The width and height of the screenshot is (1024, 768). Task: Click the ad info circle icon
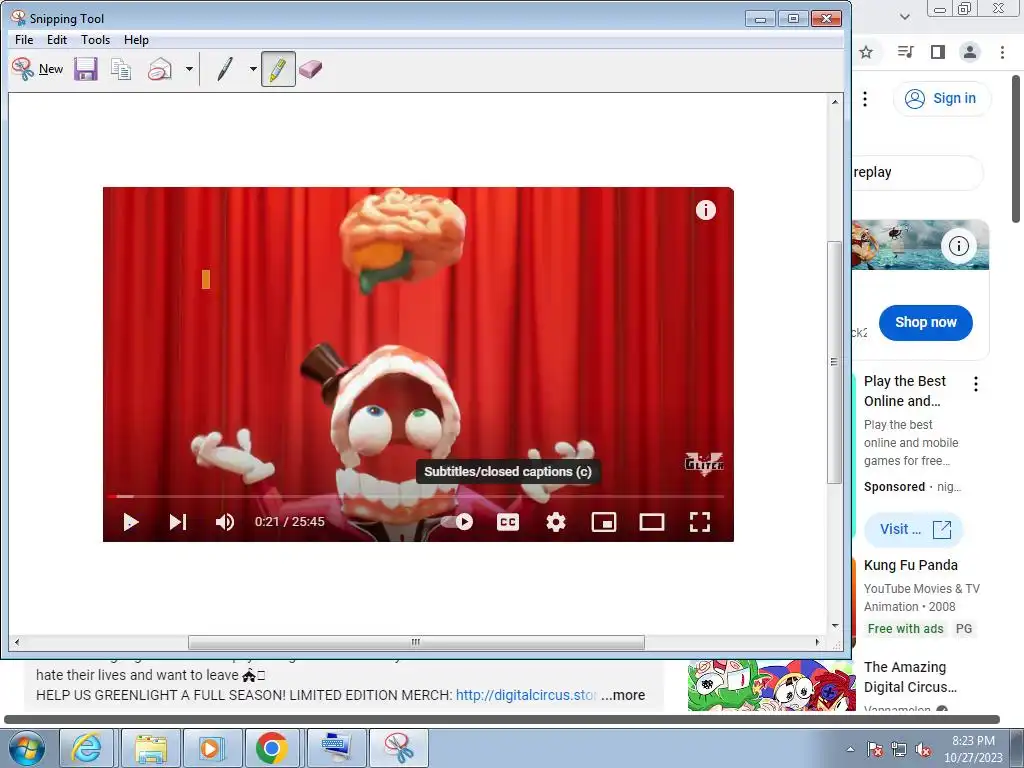point(959,246)
